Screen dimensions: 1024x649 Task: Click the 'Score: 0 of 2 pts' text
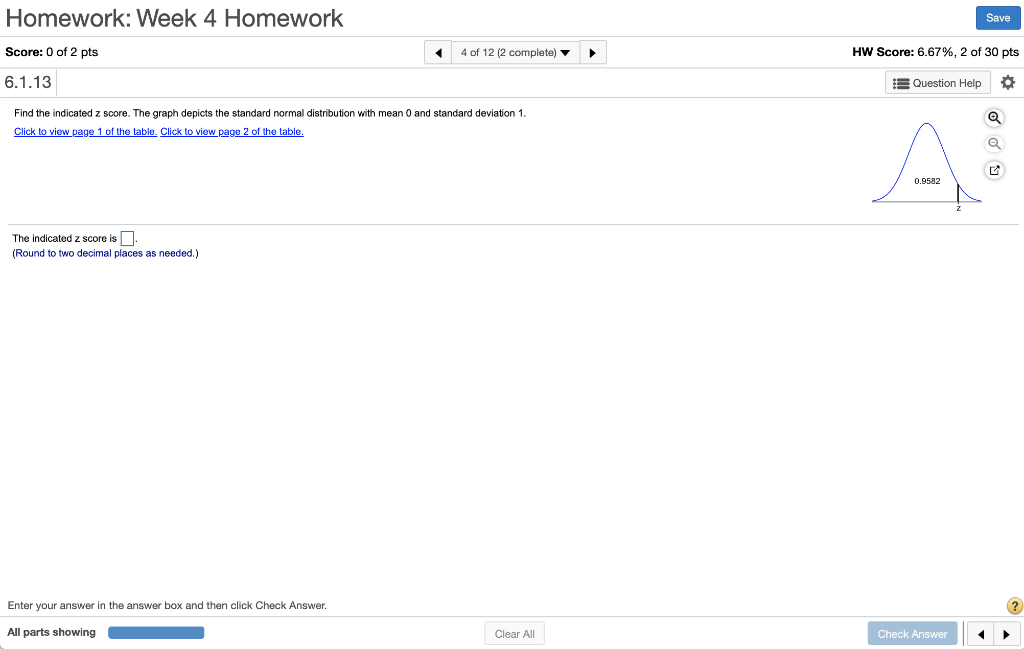click(52, 52)
